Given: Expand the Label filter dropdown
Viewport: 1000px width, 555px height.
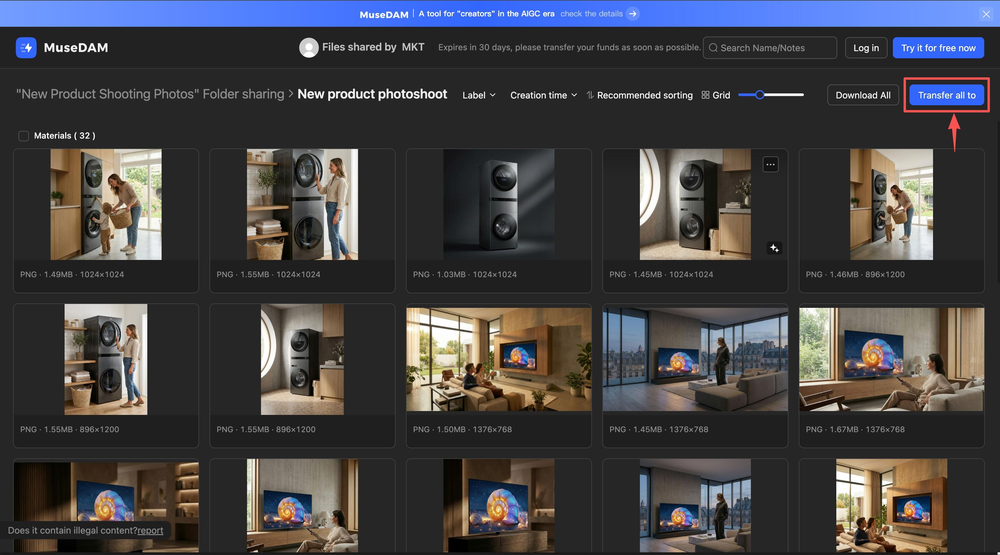Looking at the screenshot, I should coord(478,96).
